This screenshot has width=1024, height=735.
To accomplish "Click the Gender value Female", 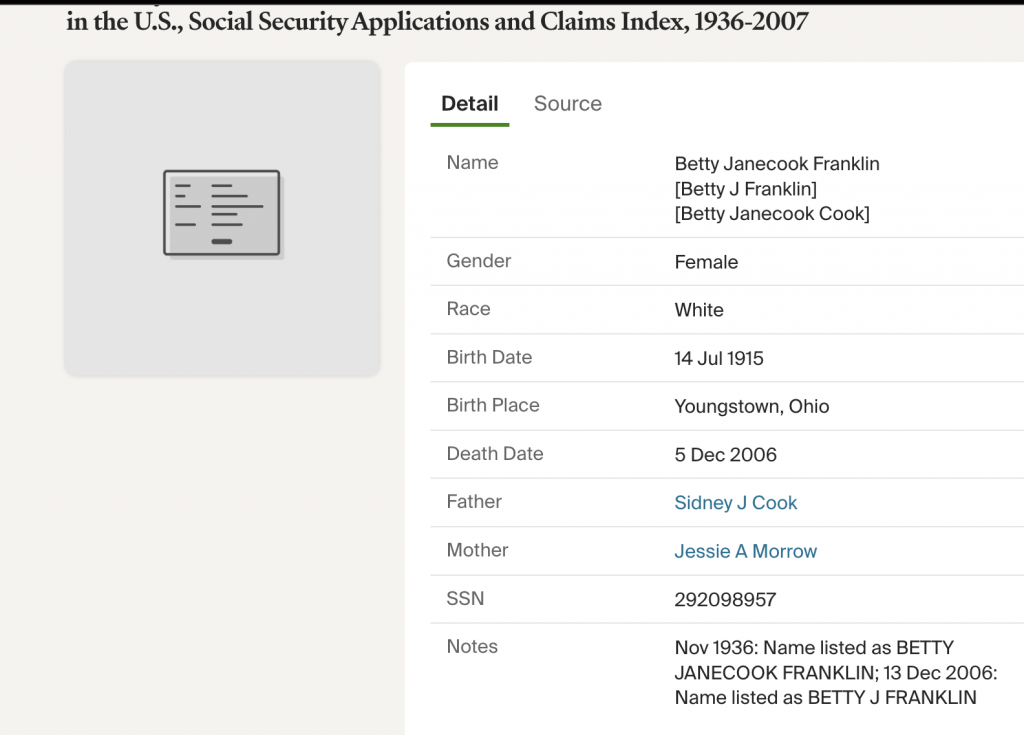I will 706,262.
